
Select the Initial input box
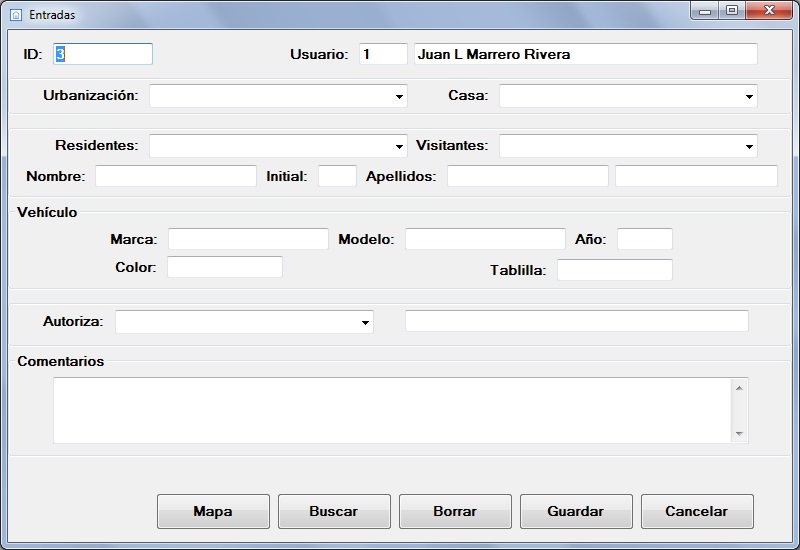[x=337, y=176]
